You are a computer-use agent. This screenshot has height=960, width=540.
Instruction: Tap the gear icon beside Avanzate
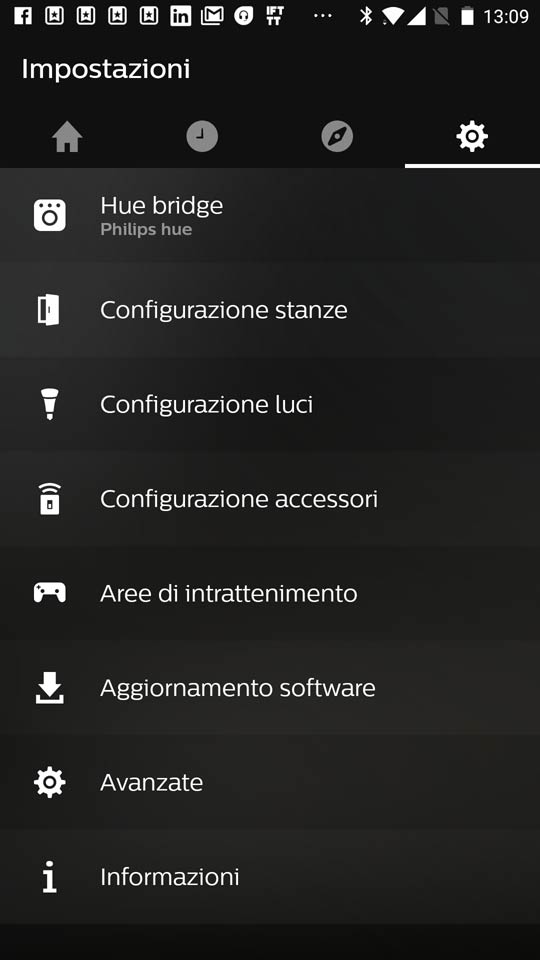50,782
